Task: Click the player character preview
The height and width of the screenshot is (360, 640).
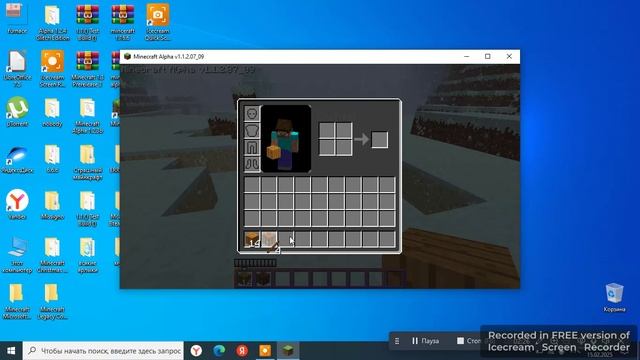Action: pyautogui.click(x=286, y=138)
